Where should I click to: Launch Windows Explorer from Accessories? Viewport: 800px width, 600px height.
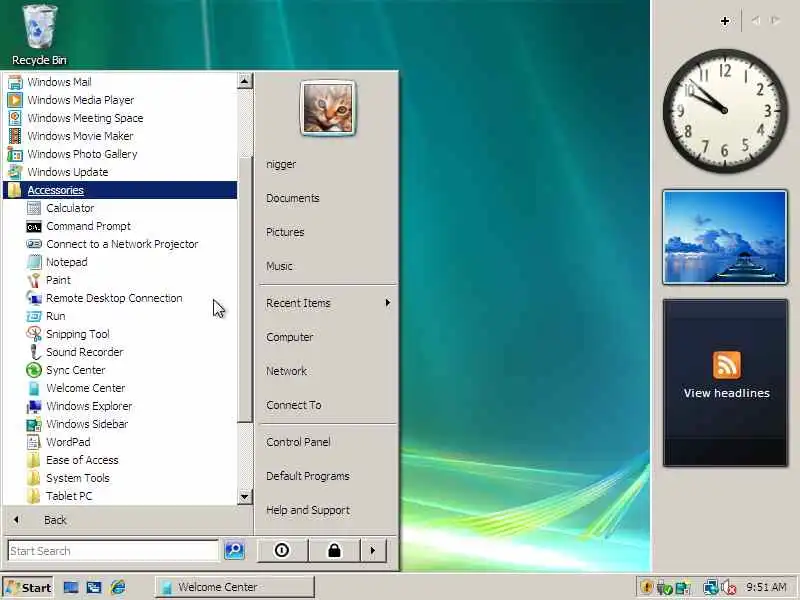coord(79,406)
